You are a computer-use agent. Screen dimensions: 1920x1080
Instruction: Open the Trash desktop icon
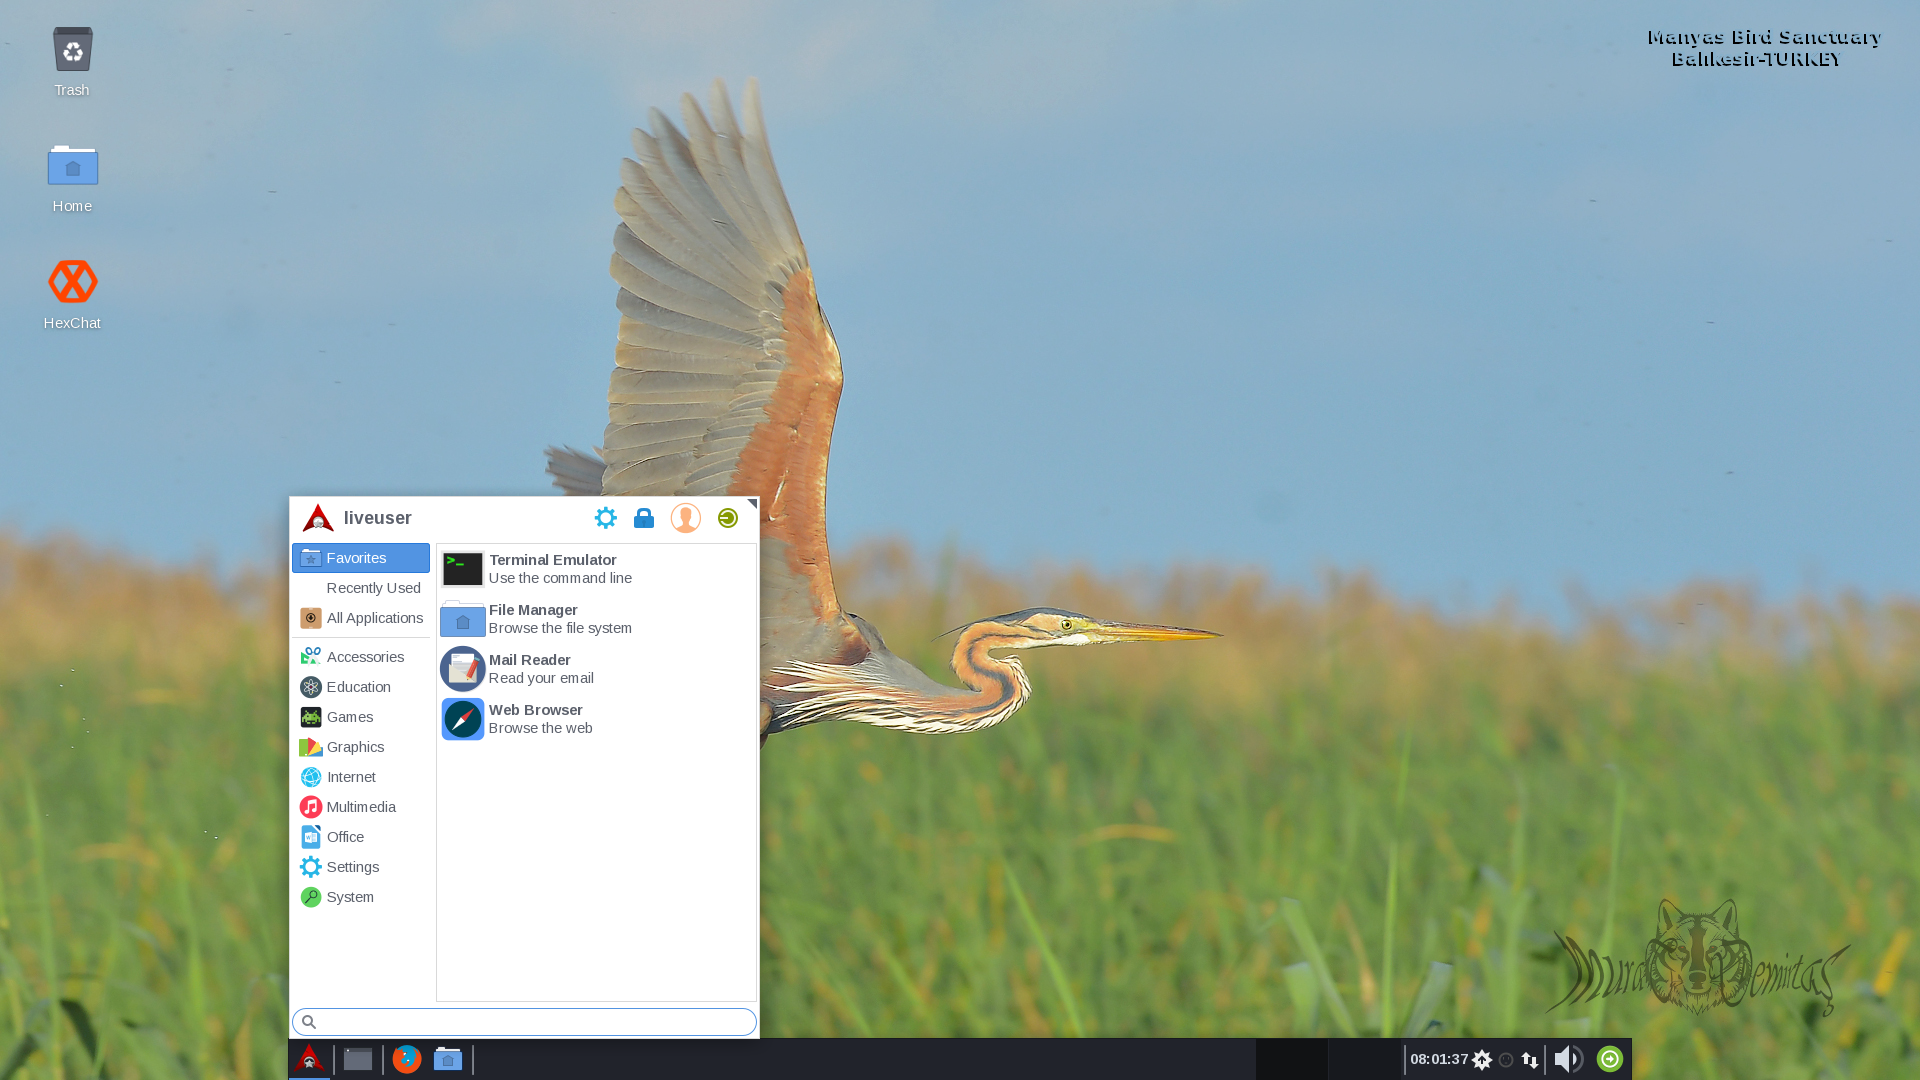72,62
